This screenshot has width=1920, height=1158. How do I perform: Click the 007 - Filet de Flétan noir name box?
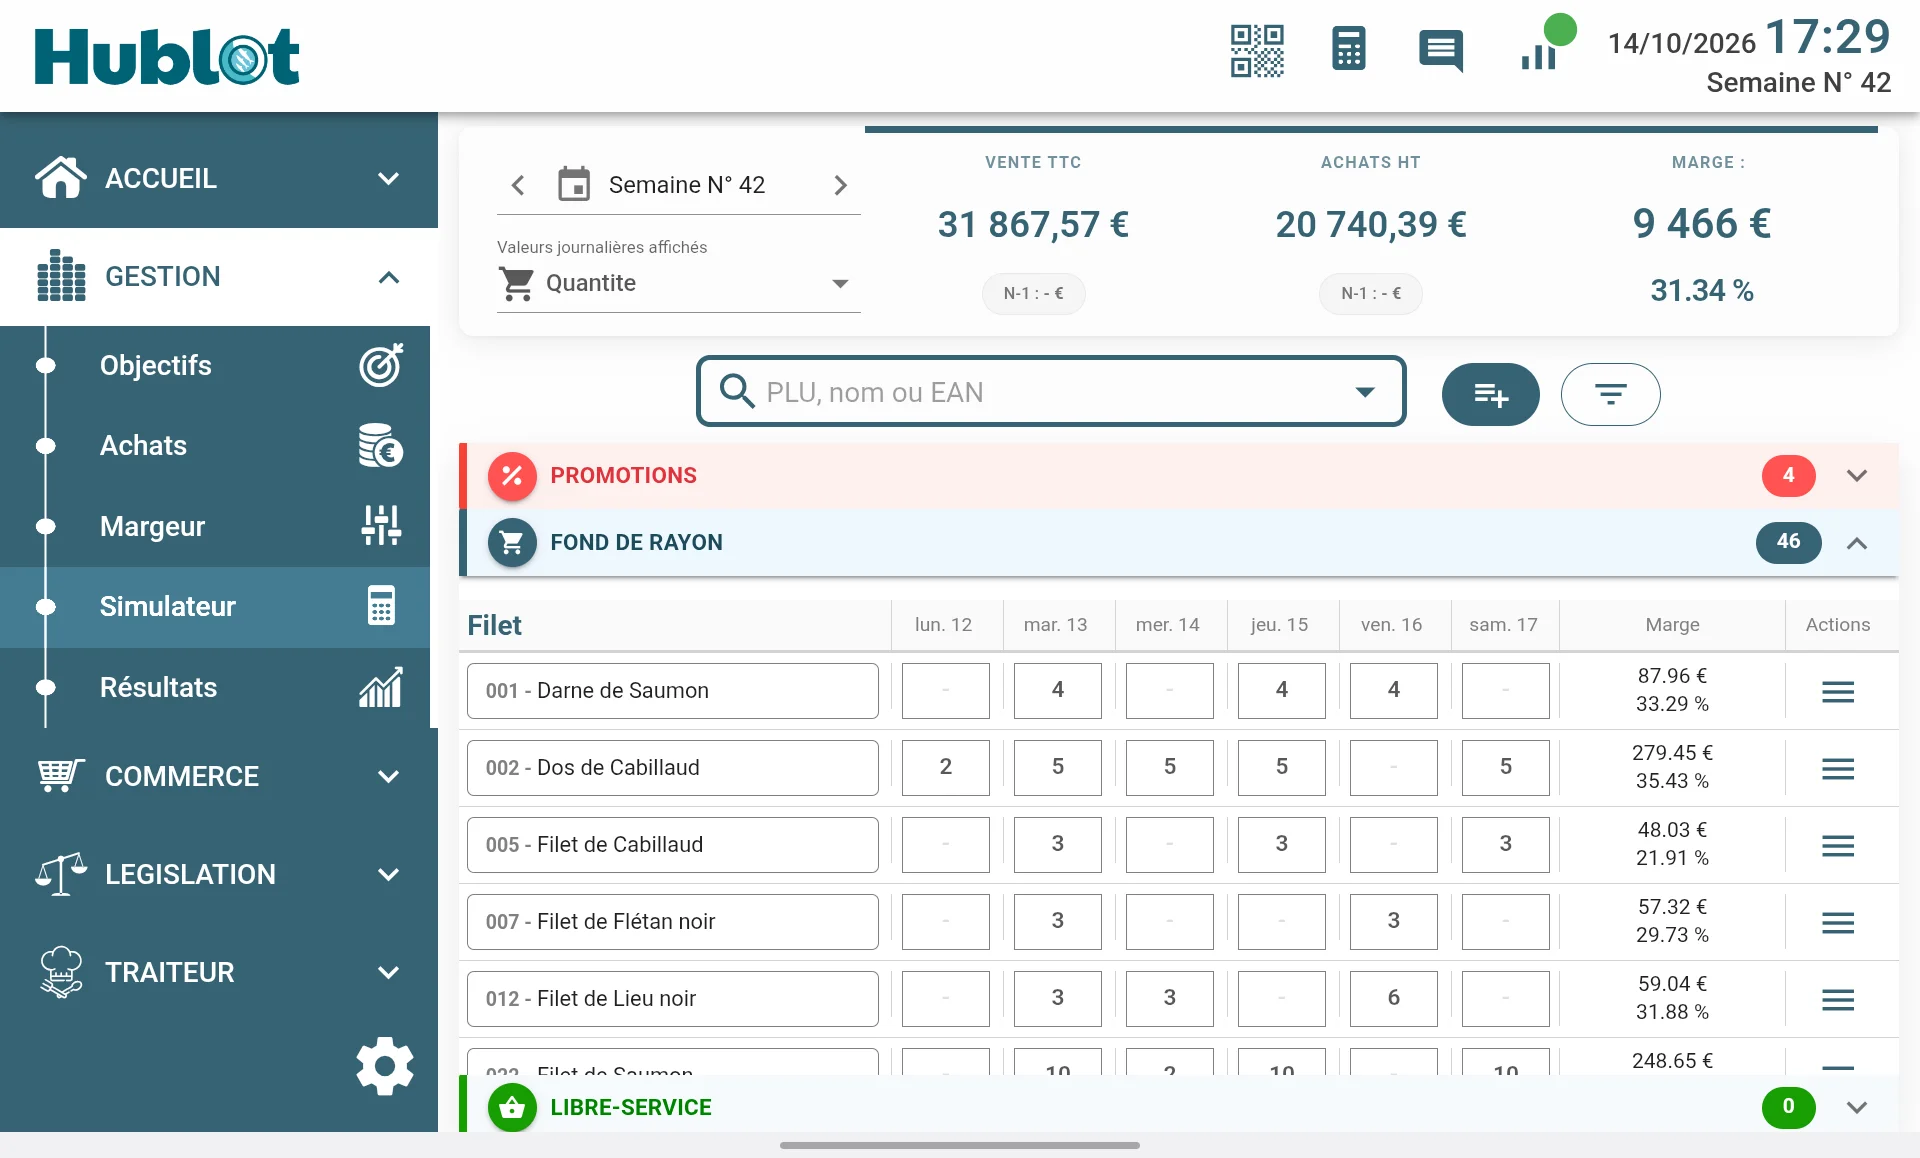[x=673, y=921]
